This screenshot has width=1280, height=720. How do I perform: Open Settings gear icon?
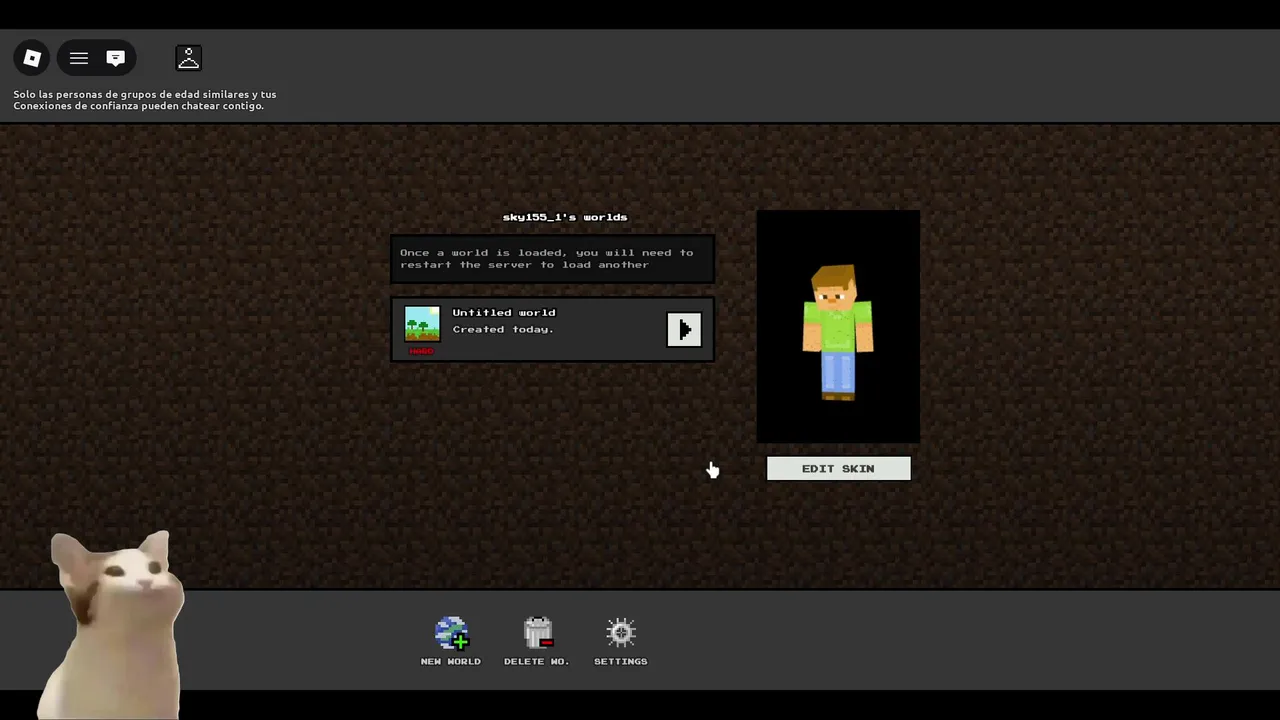pos(621,633)
